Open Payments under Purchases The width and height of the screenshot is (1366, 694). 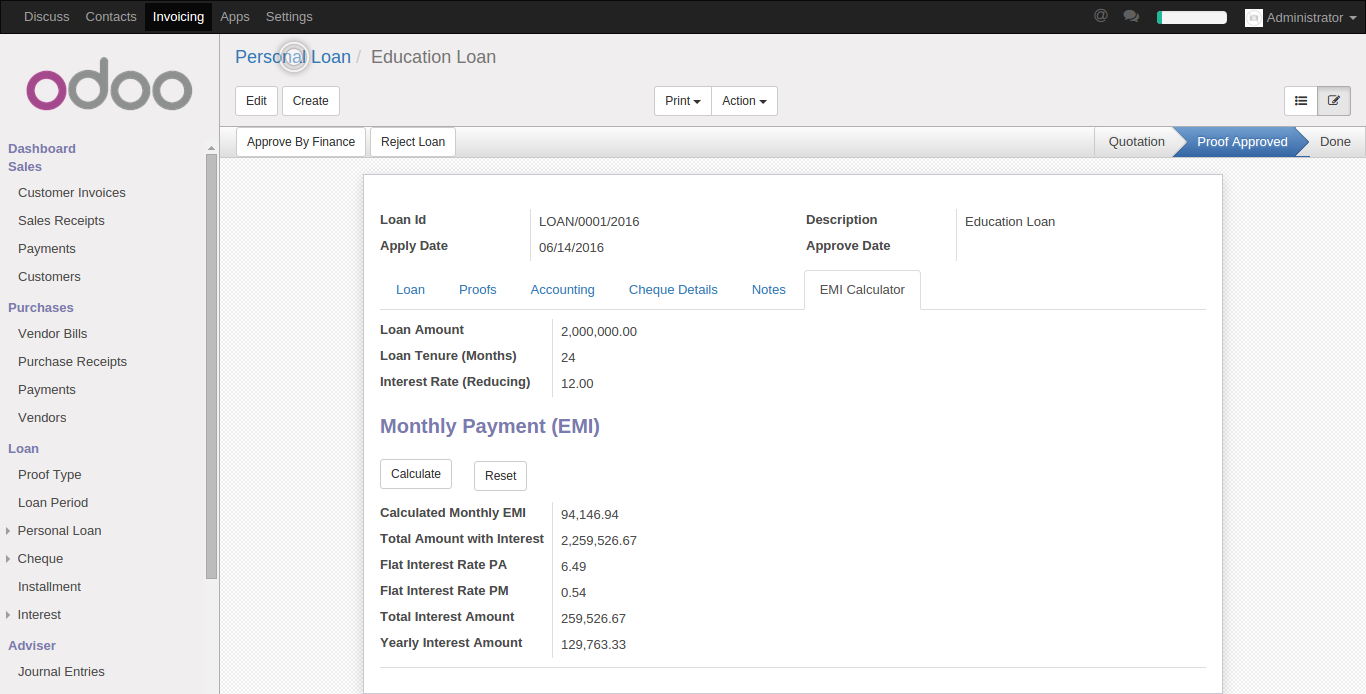(x=47, y=390)
